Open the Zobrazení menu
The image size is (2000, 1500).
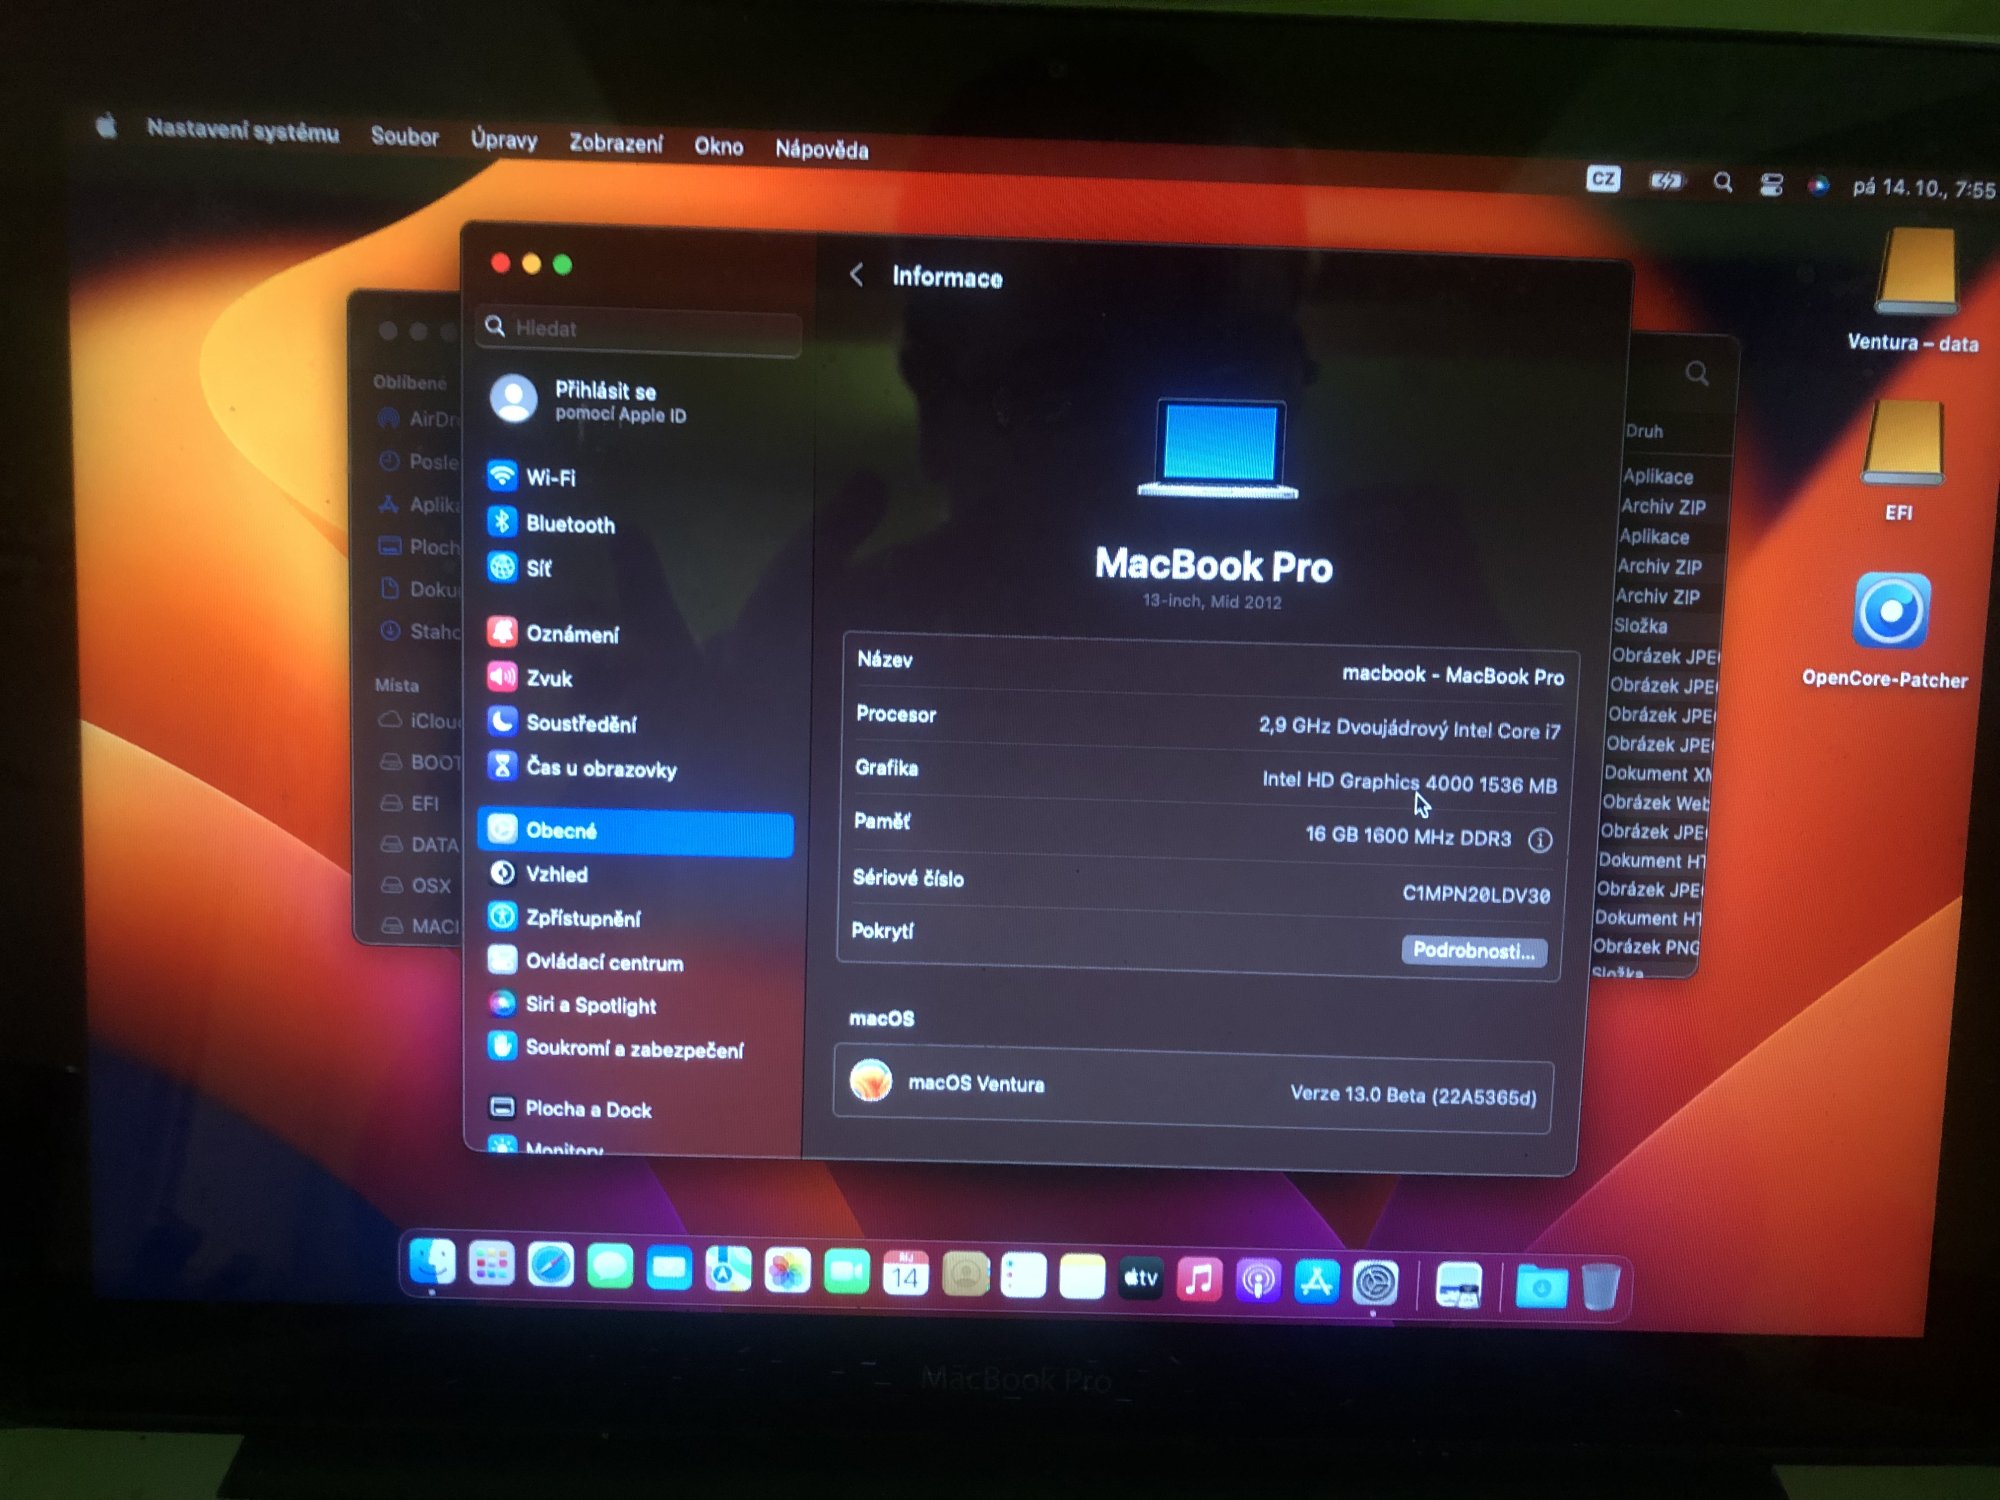coord(615,143)
